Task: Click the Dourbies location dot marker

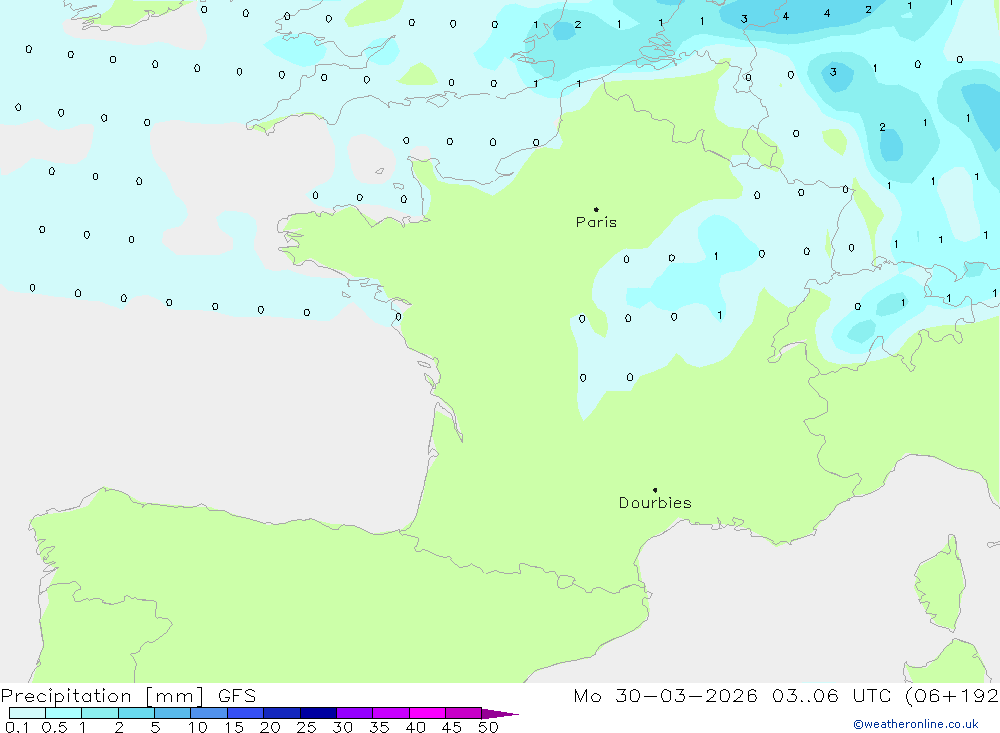Action: pyautogui.click(x=655, y=490)
